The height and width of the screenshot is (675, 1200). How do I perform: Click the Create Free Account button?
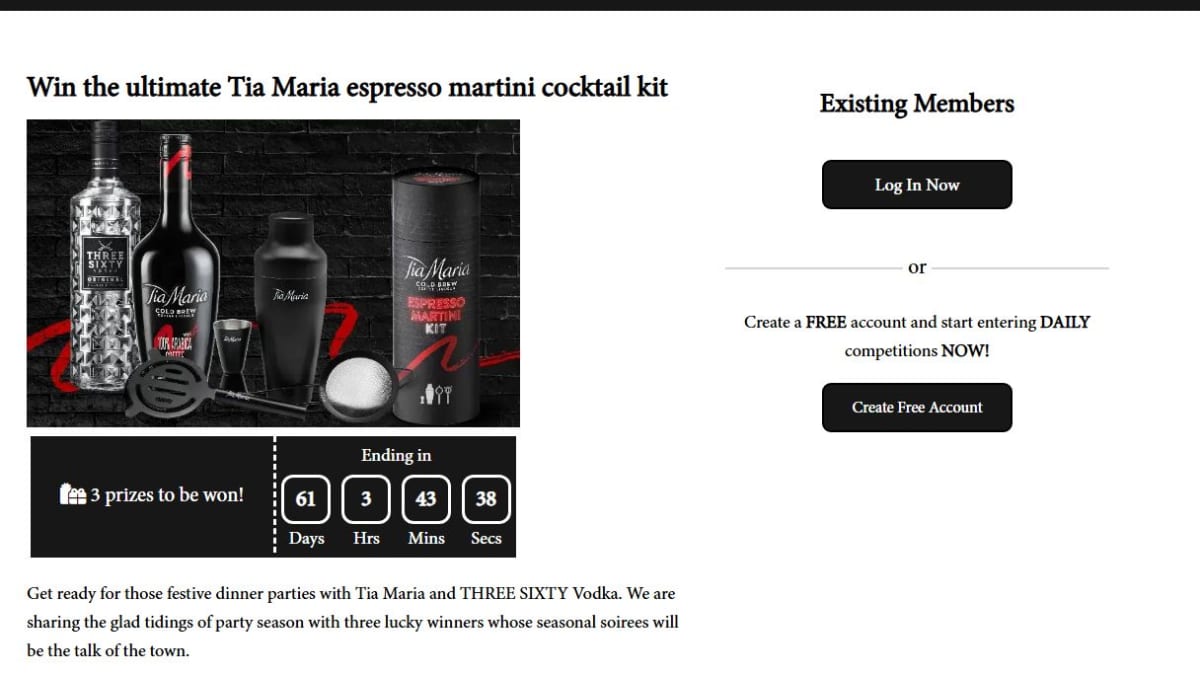point(917,407)
